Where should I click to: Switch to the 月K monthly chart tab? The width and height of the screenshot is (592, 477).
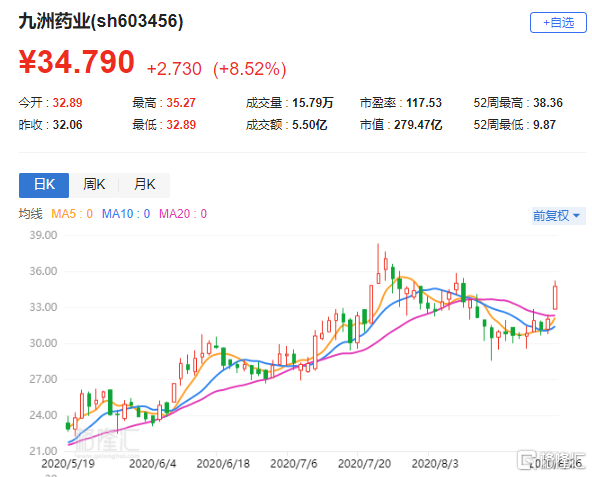pos(144,185)
